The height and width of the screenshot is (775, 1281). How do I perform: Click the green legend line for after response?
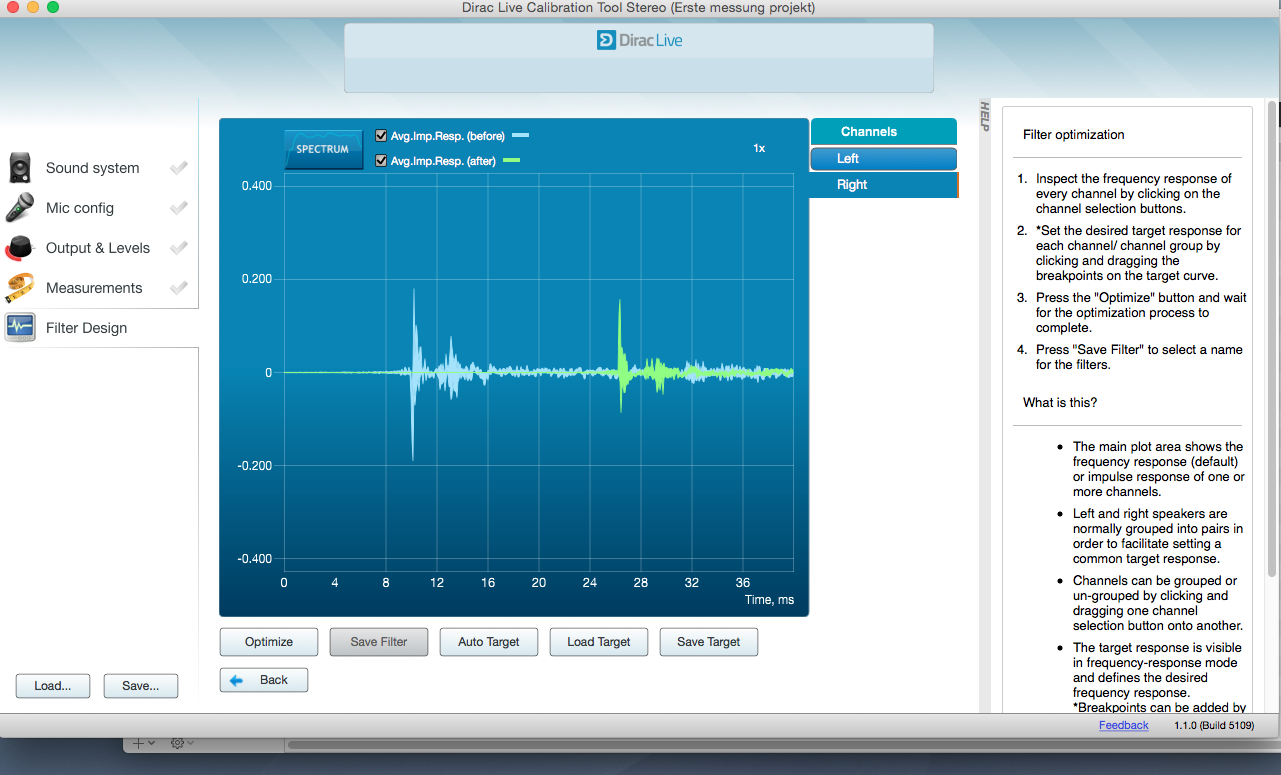(x=512, y=161)
